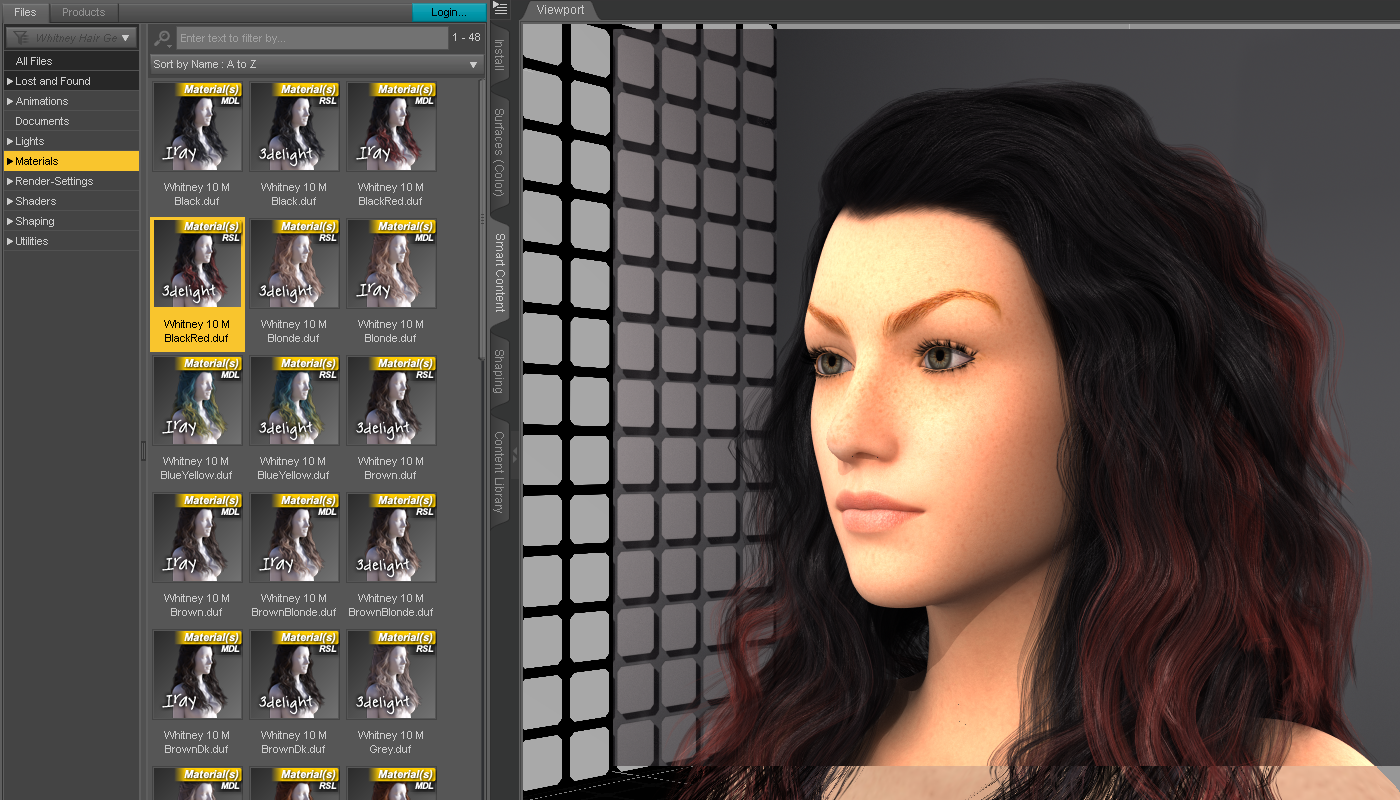Select the 3delight BrownDk.duf thumbnail
The height and width of the screenshot is (800, 1400).
(294, 675)
